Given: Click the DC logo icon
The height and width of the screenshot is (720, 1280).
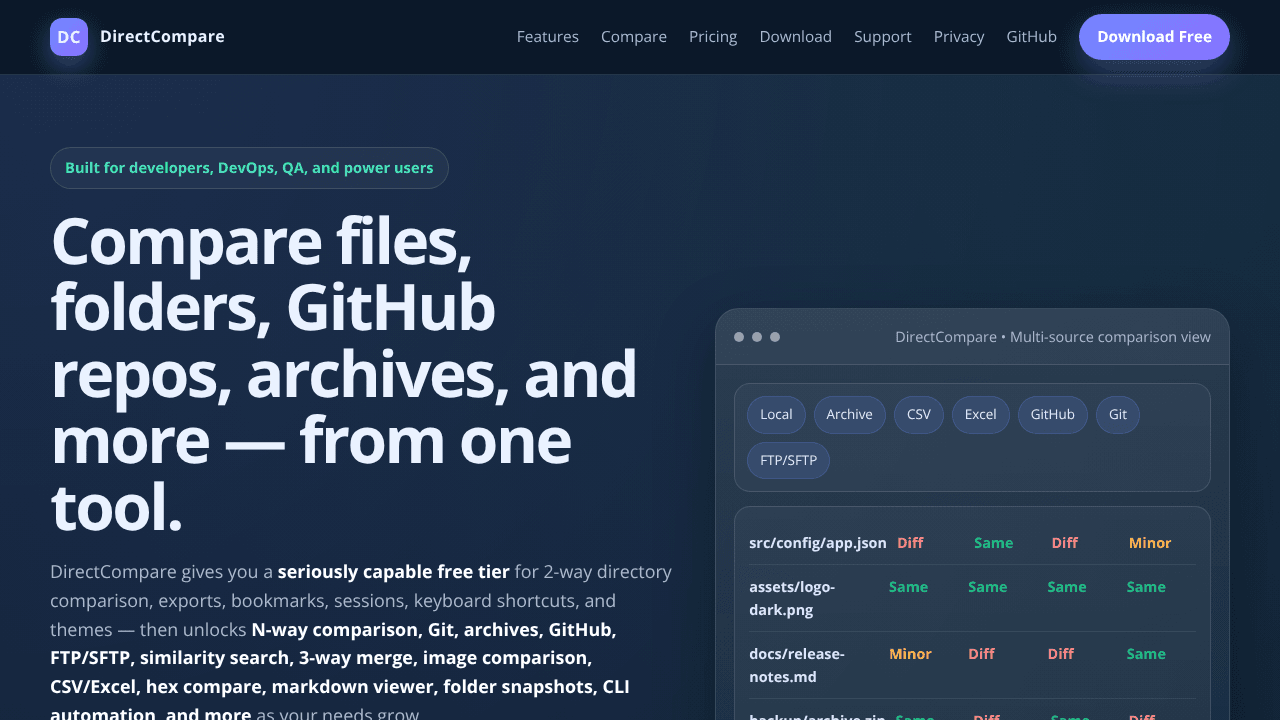Looking at the screenshot, I should pyautogui.click(x=69, y=37).
